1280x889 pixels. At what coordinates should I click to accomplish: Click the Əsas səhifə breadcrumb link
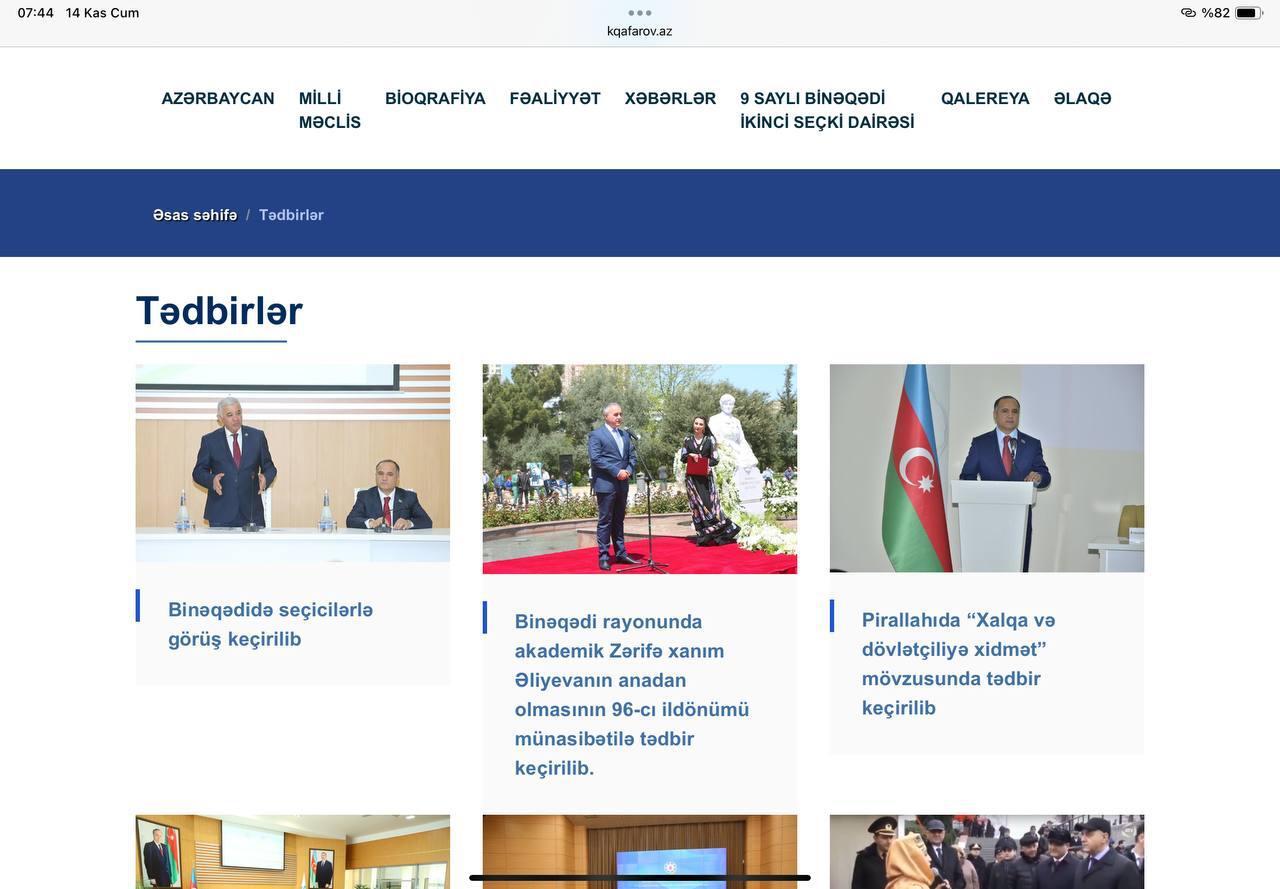[x=195, y=215]
